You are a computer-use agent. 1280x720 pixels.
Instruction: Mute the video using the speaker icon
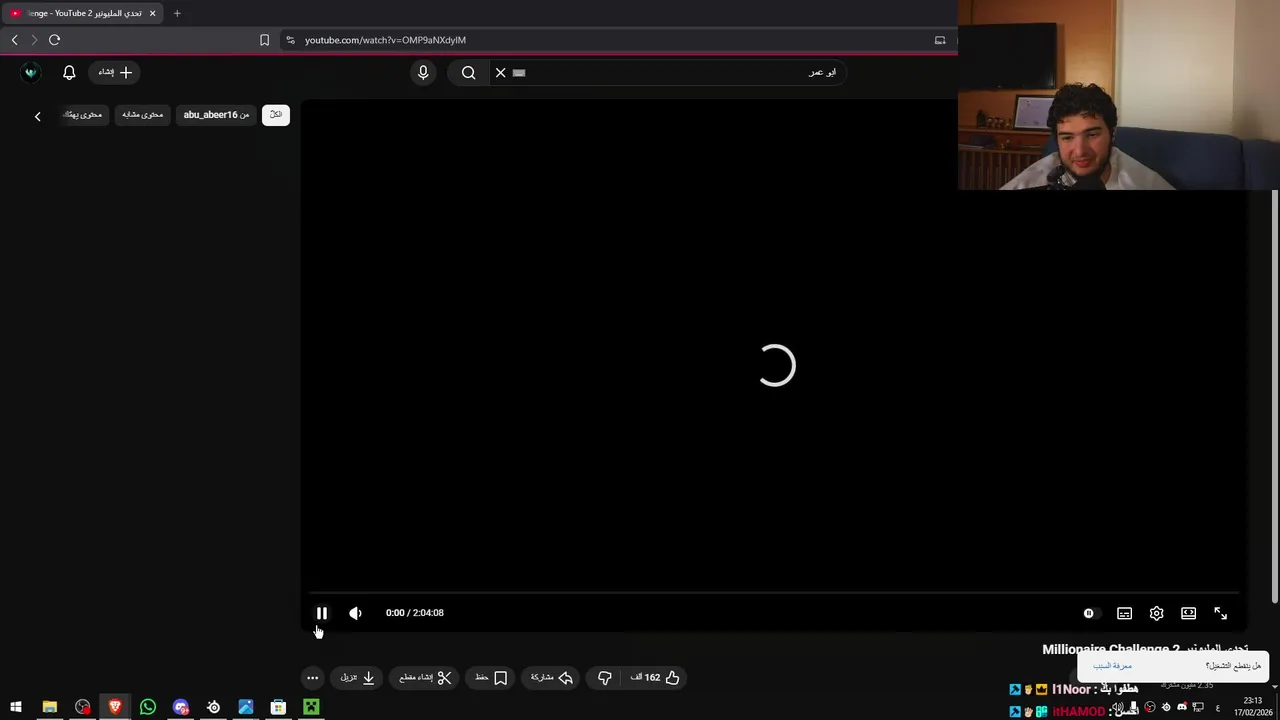(355, 613)
